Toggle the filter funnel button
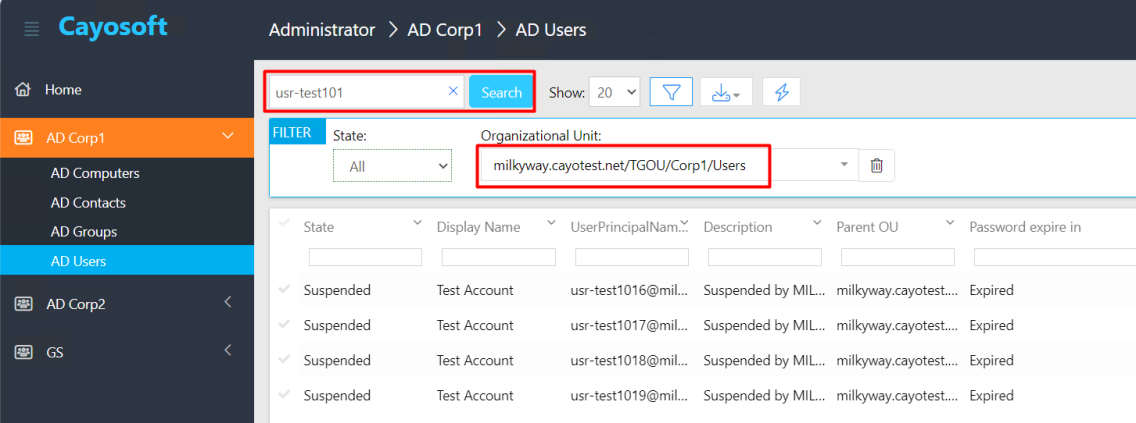 [x=672, y=92]
